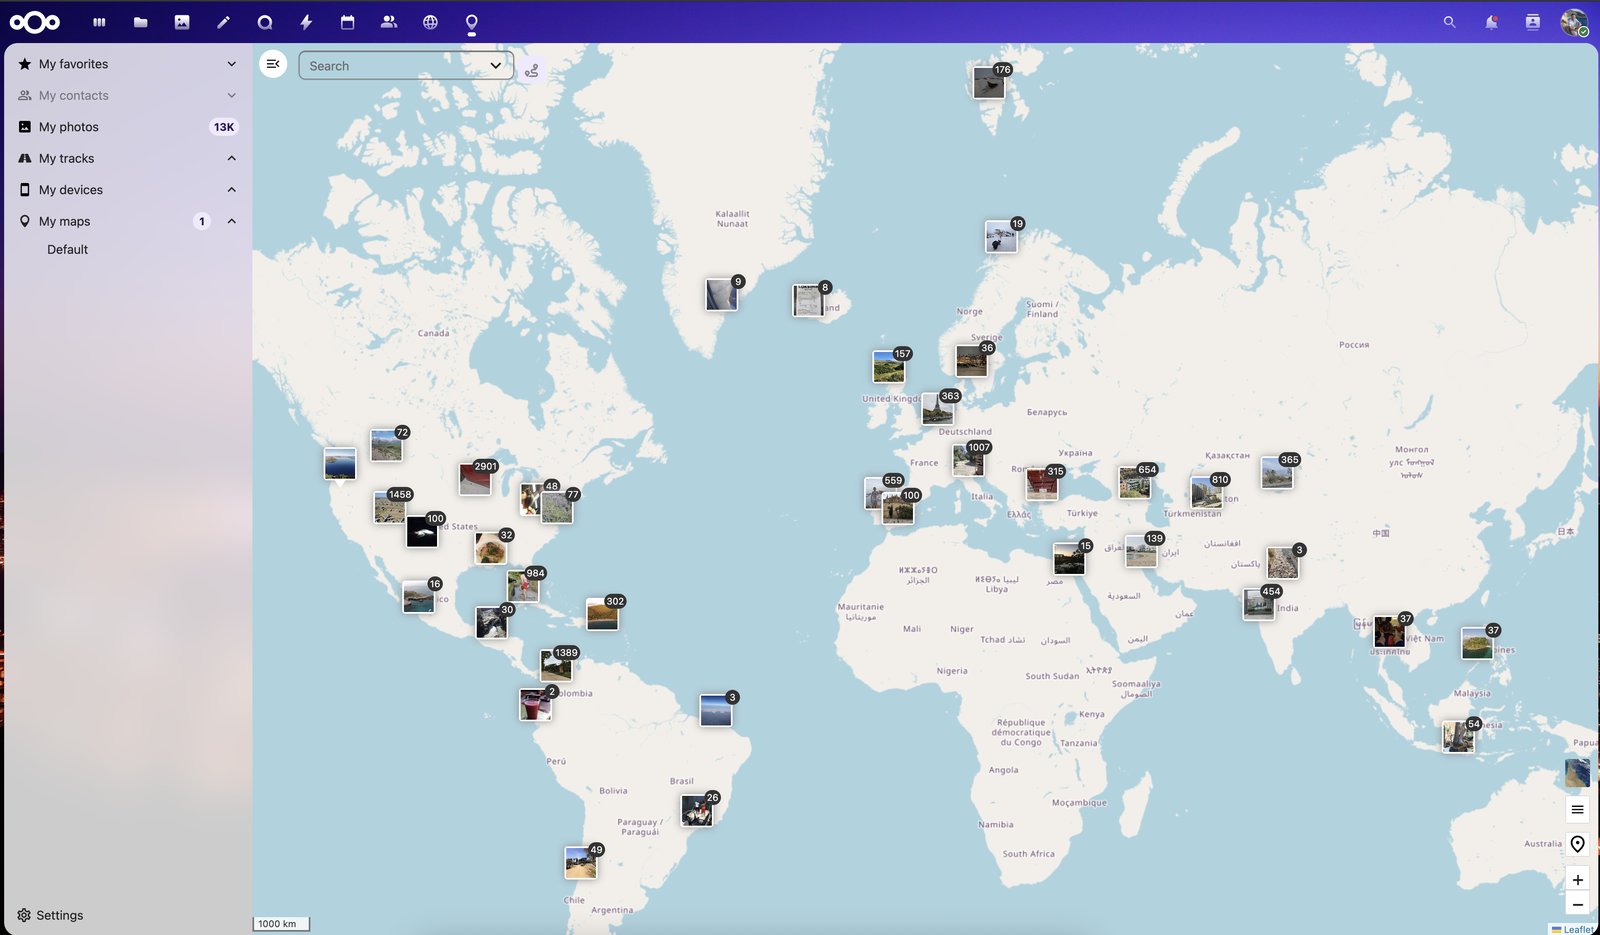Center map on my current location
The image size is (1600, 935).
click(x=1577, y=844)
